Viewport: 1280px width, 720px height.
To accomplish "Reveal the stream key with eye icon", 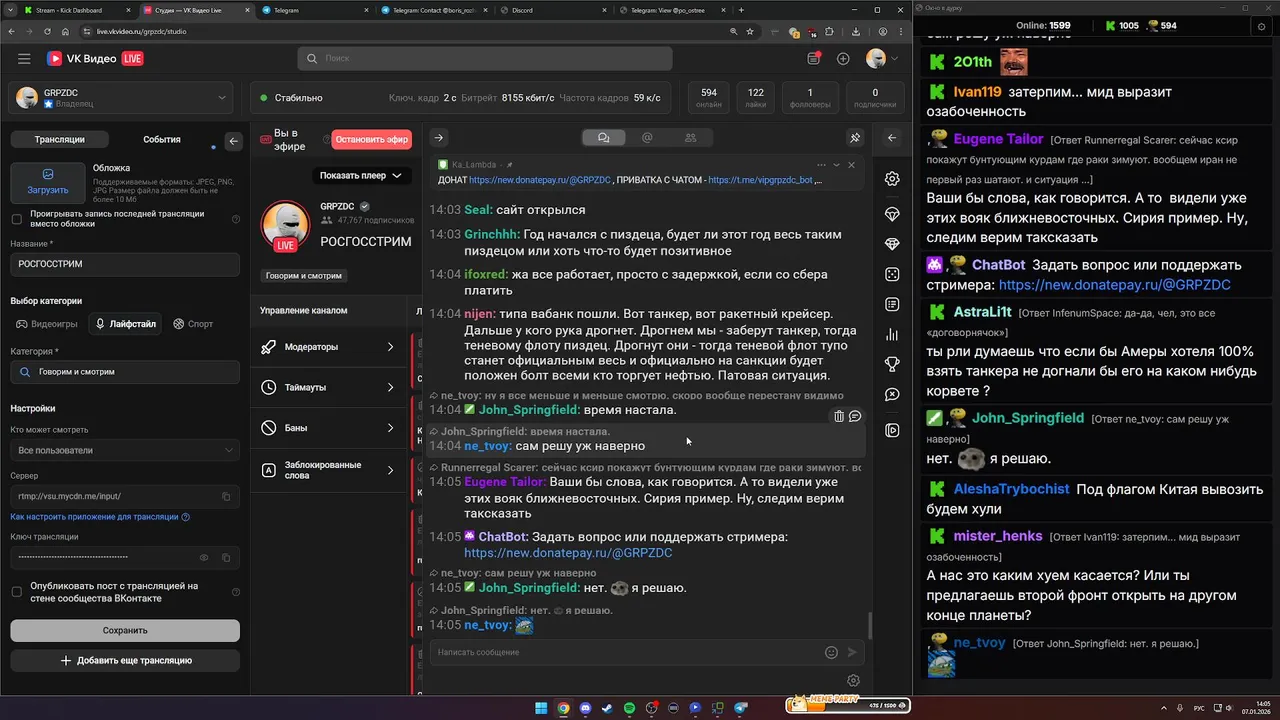I will (204, 557).
